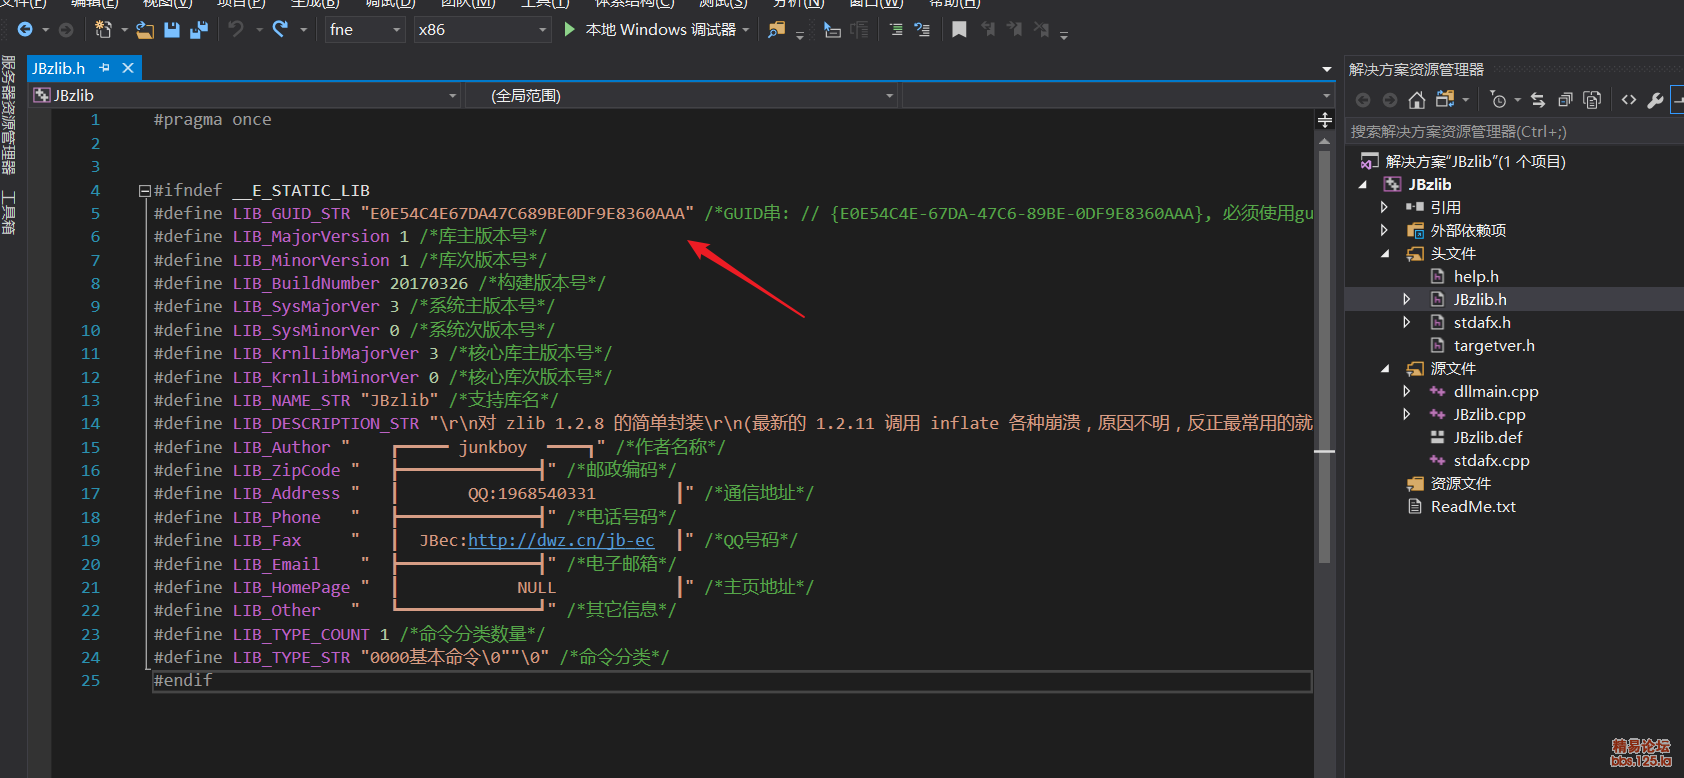
Task: Follow the http://dwz.cn/jb-ec link
Action: point(561,540)
